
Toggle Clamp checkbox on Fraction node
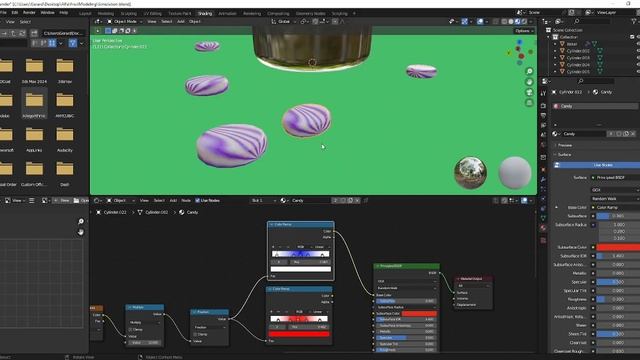click(x=196, y=334)
